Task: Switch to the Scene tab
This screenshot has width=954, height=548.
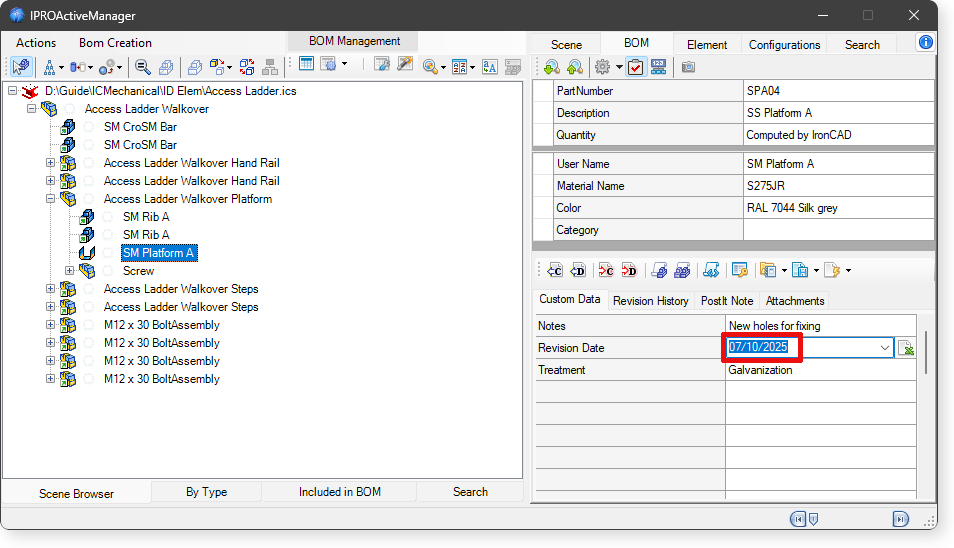Action: pyautogui.click(x=566, y=44)
